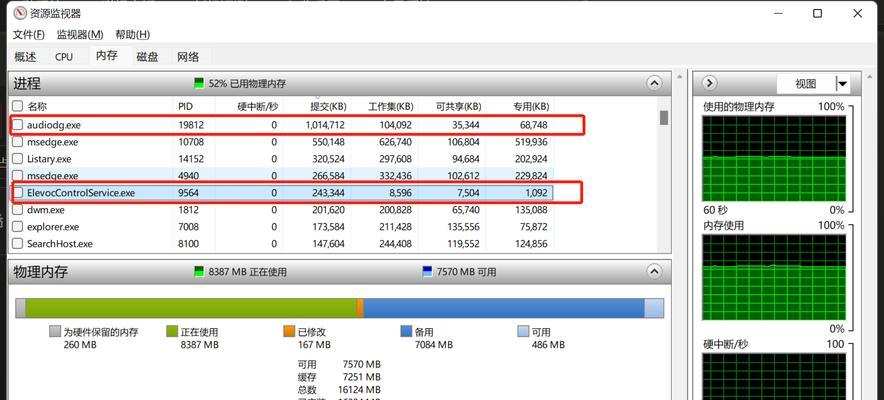Click the gray 为硬件保留的内存 legend swatch

[55, 331]
